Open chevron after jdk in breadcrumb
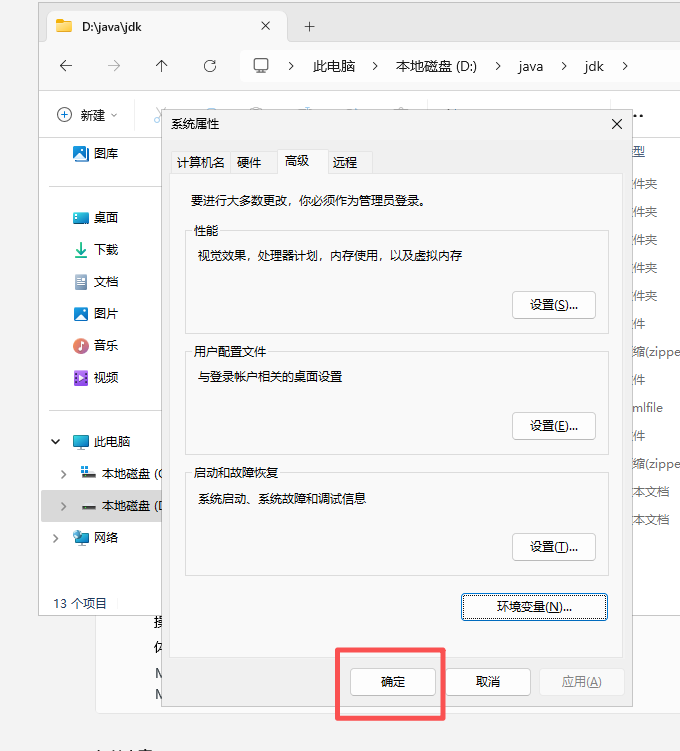 point(624,66)
